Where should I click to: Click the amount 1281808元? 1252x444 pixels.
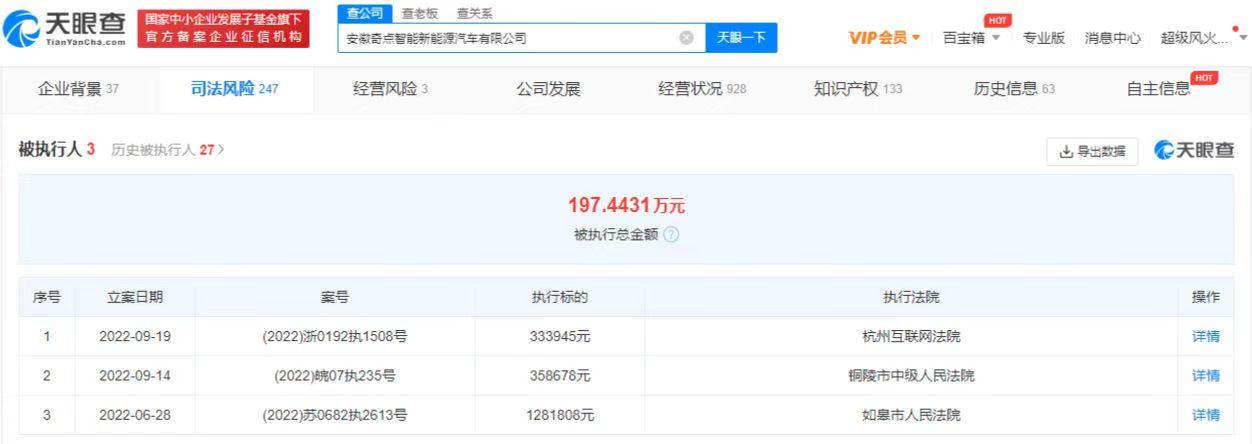tap(560, 415)
